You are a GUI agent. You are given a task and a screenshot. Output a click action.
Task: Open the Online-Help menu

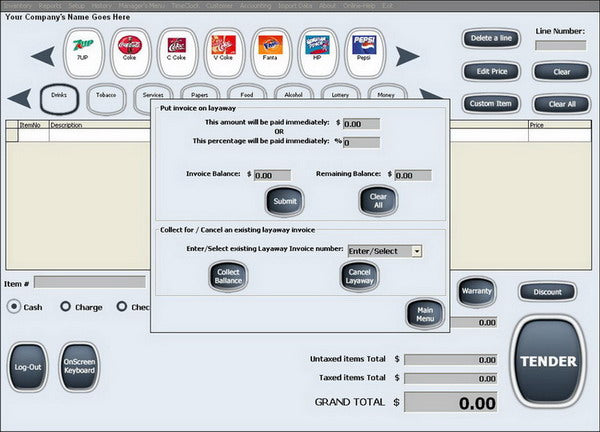(360, 6)
